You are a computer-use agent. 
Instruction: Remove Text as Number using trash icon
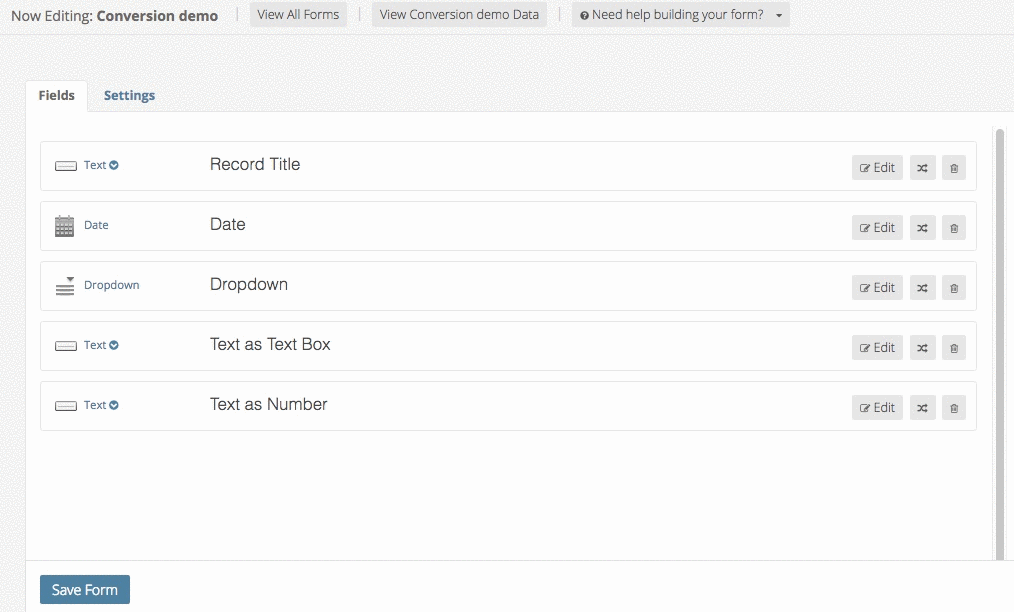pos(953,408)
